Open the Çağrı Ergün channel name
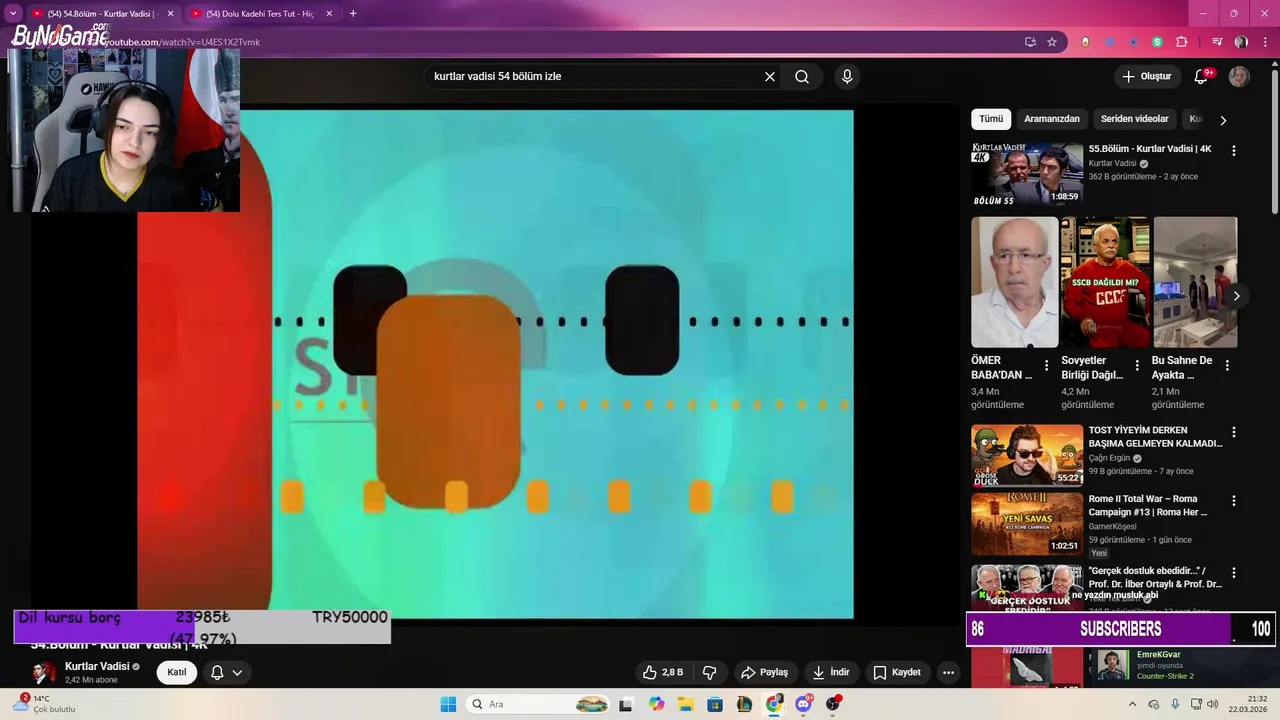 point(1109,458)
